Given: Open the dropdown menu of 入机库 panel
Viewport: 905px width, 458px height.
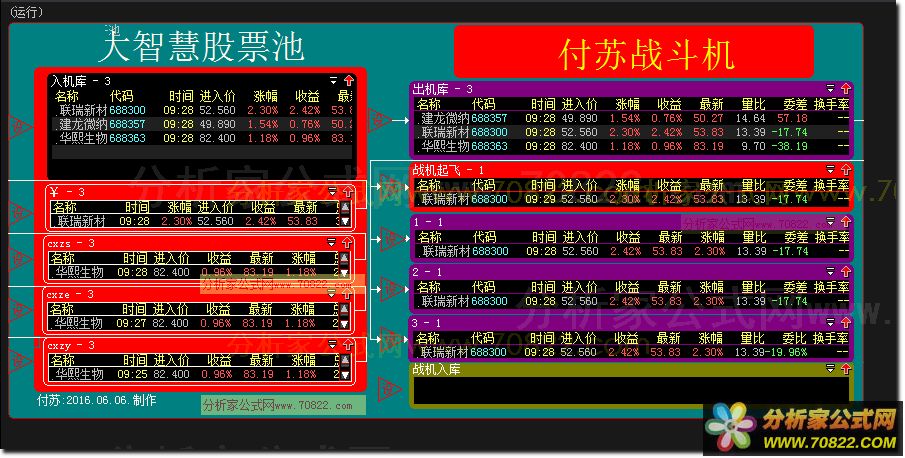Looking at the screenshot, I should [x=334, y=80].
